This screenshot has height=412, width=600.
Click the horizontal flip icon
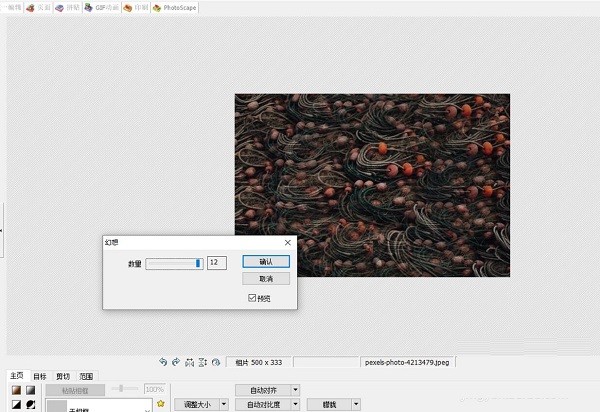point(189,362)
